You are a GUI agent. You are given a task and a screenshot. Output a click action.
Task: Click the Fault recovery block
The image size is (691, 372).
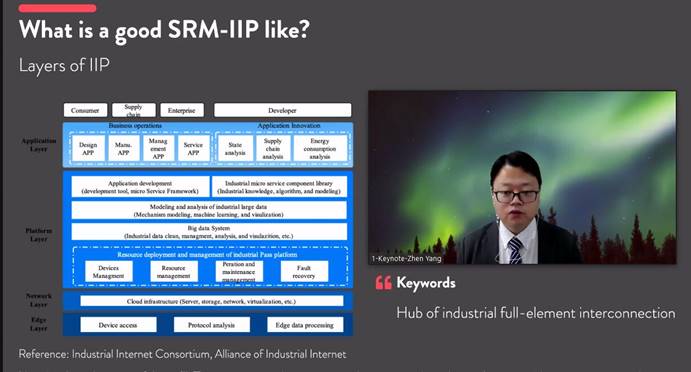click(x=304, y=272)
